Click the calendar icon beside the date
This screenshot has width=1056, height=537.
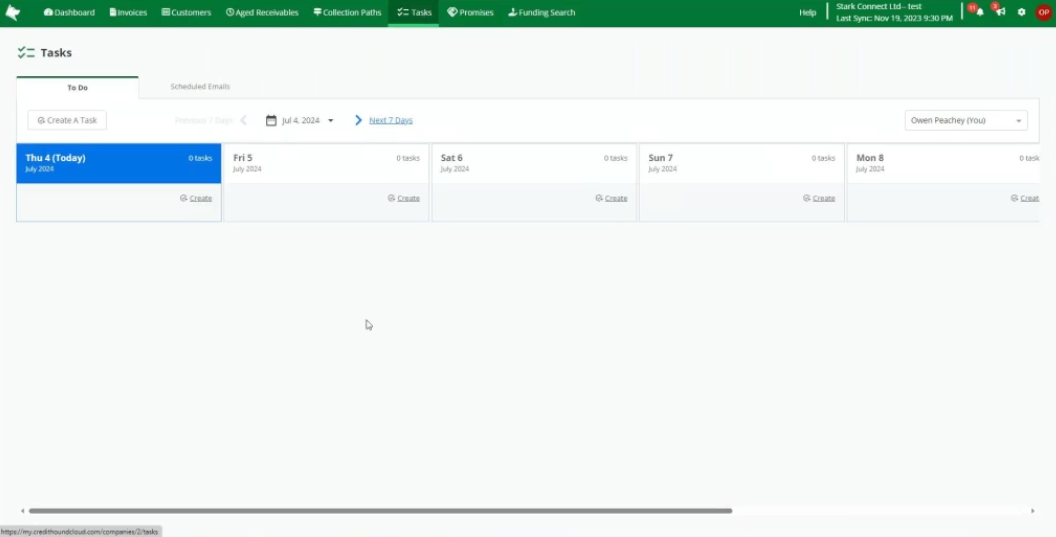click(271, 121)
